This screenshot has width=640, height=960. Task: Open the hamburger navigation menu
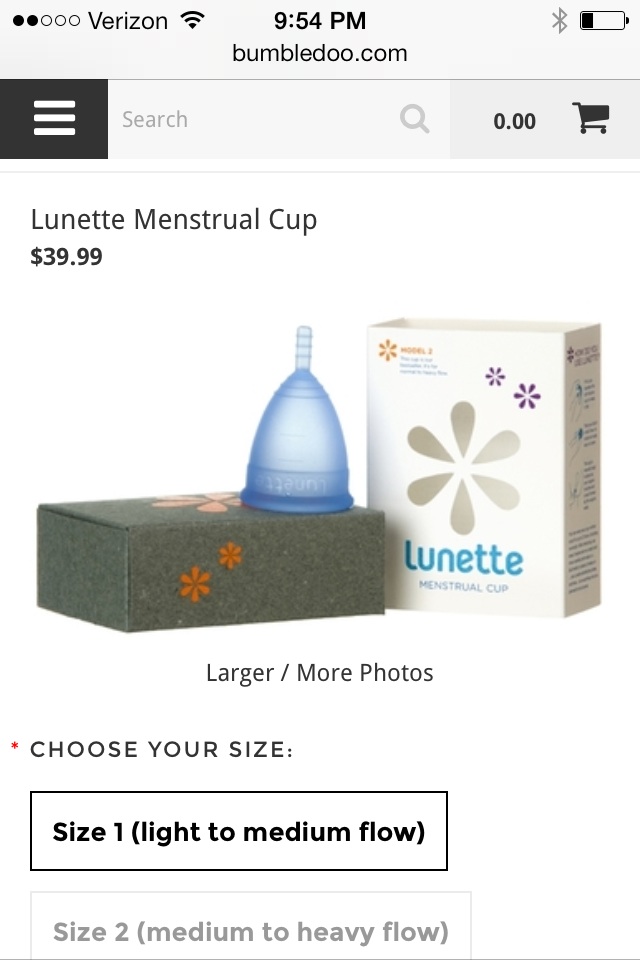tap(54, 119)
